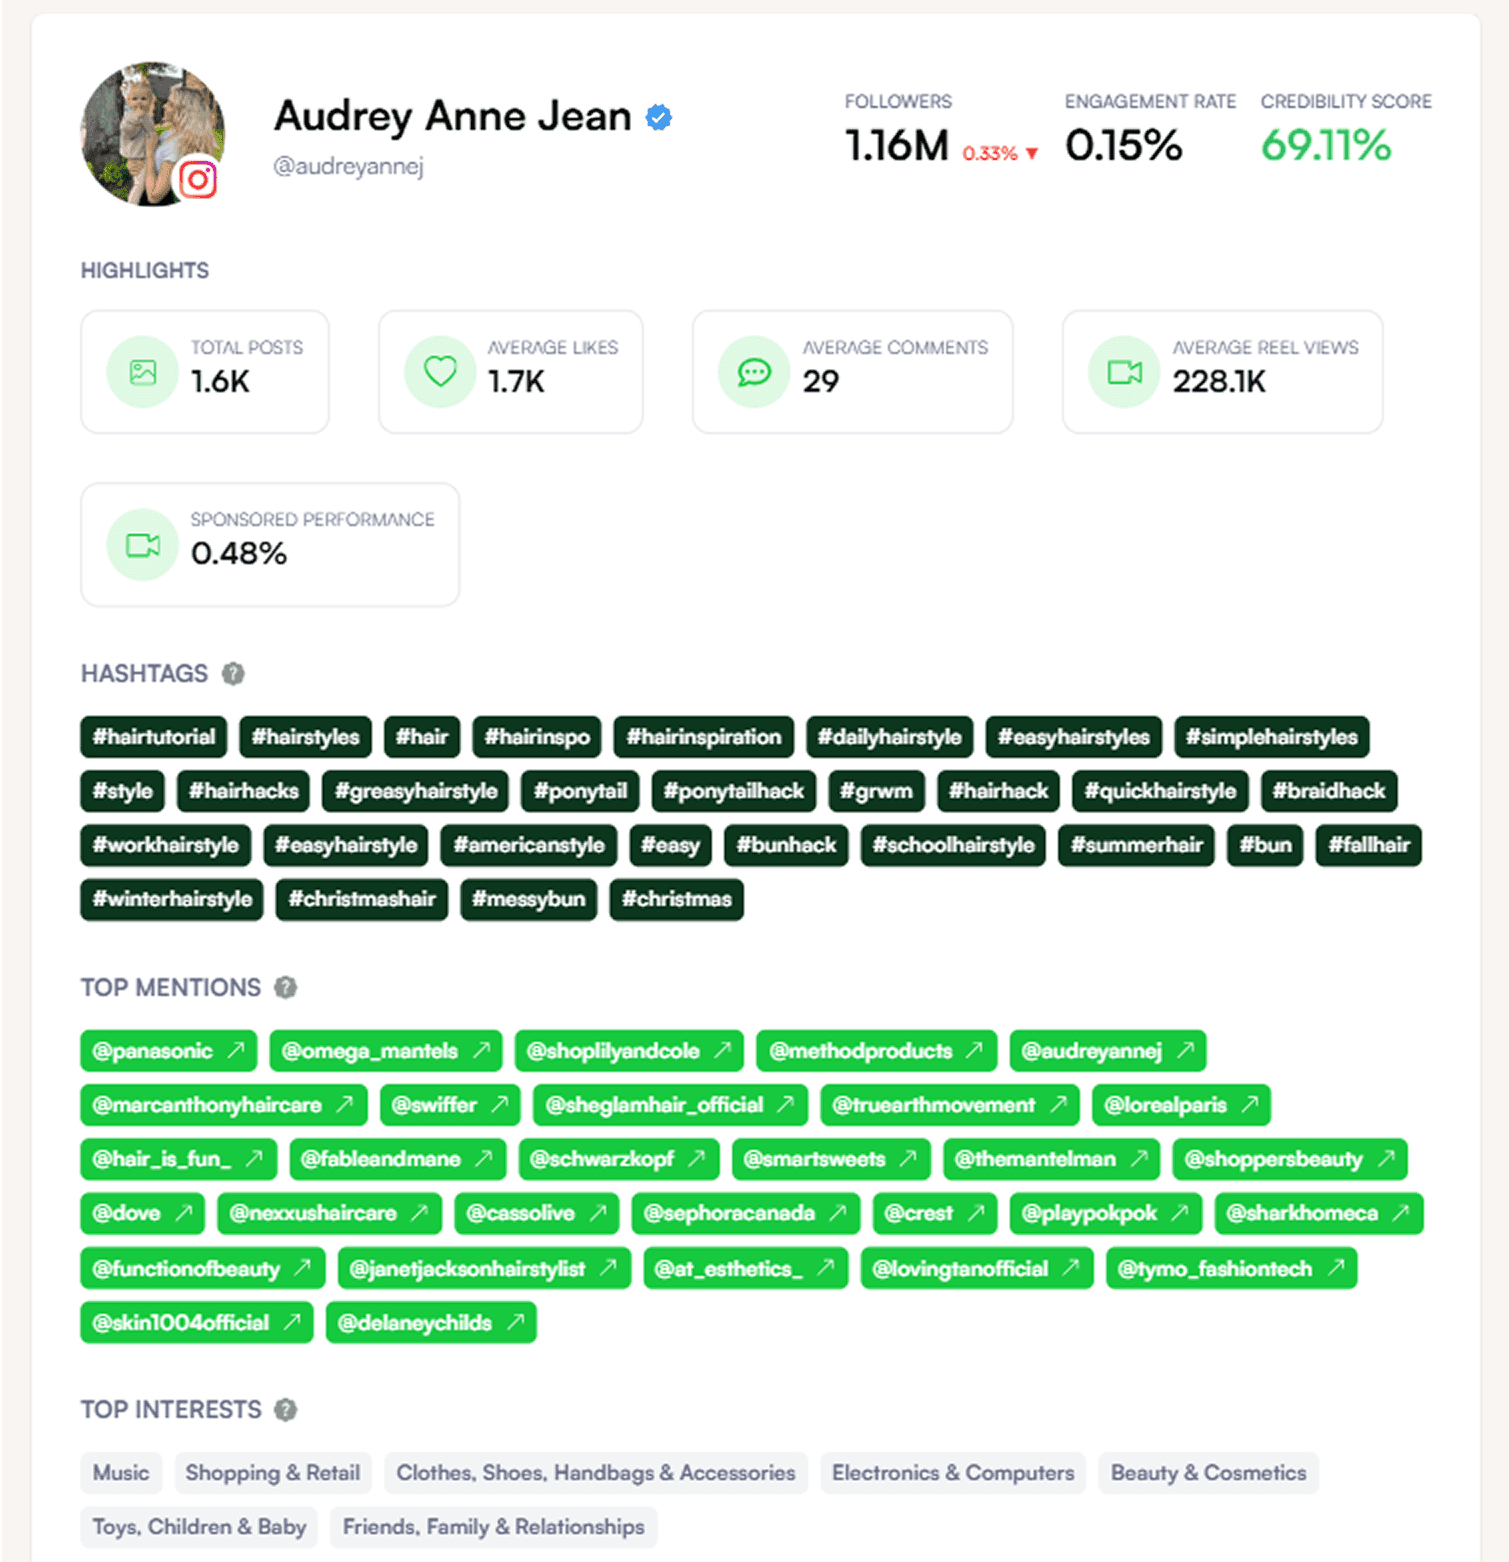Screen dimensions: 1509x1562
Task: Click the Average Reel Views camera icon
Action: click(x=1124, y=372)
